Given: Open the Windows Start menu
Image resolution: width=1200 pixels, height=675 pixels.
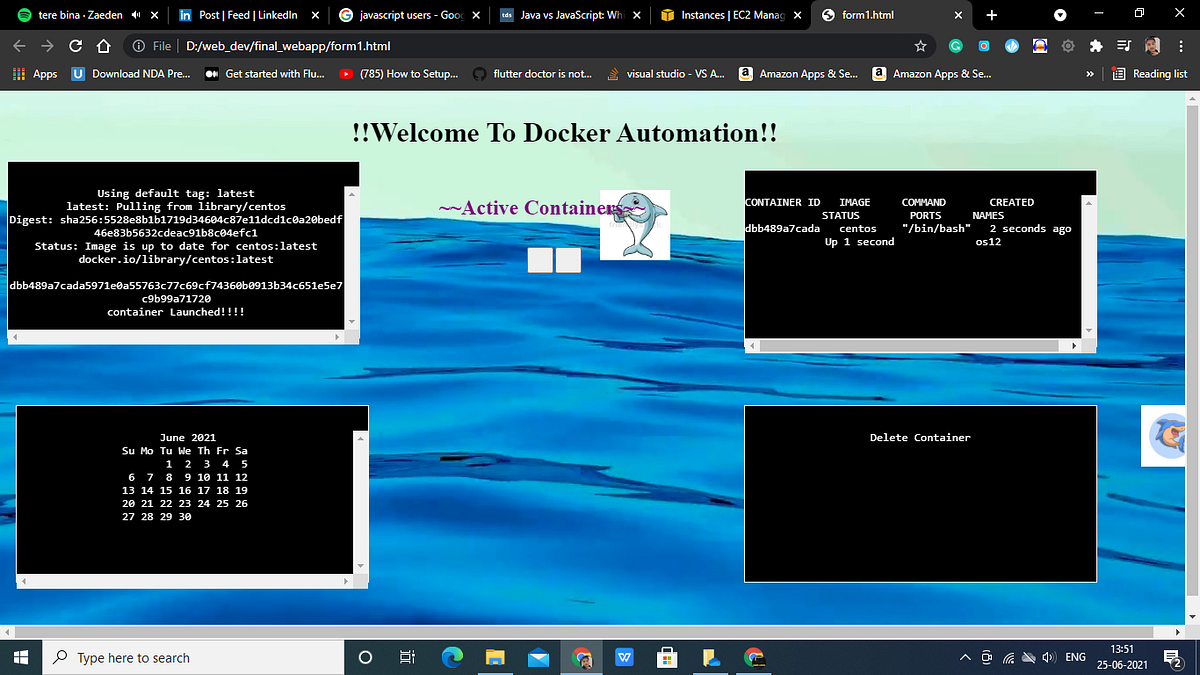Looking at the screenshot, I should coord(19,657).
